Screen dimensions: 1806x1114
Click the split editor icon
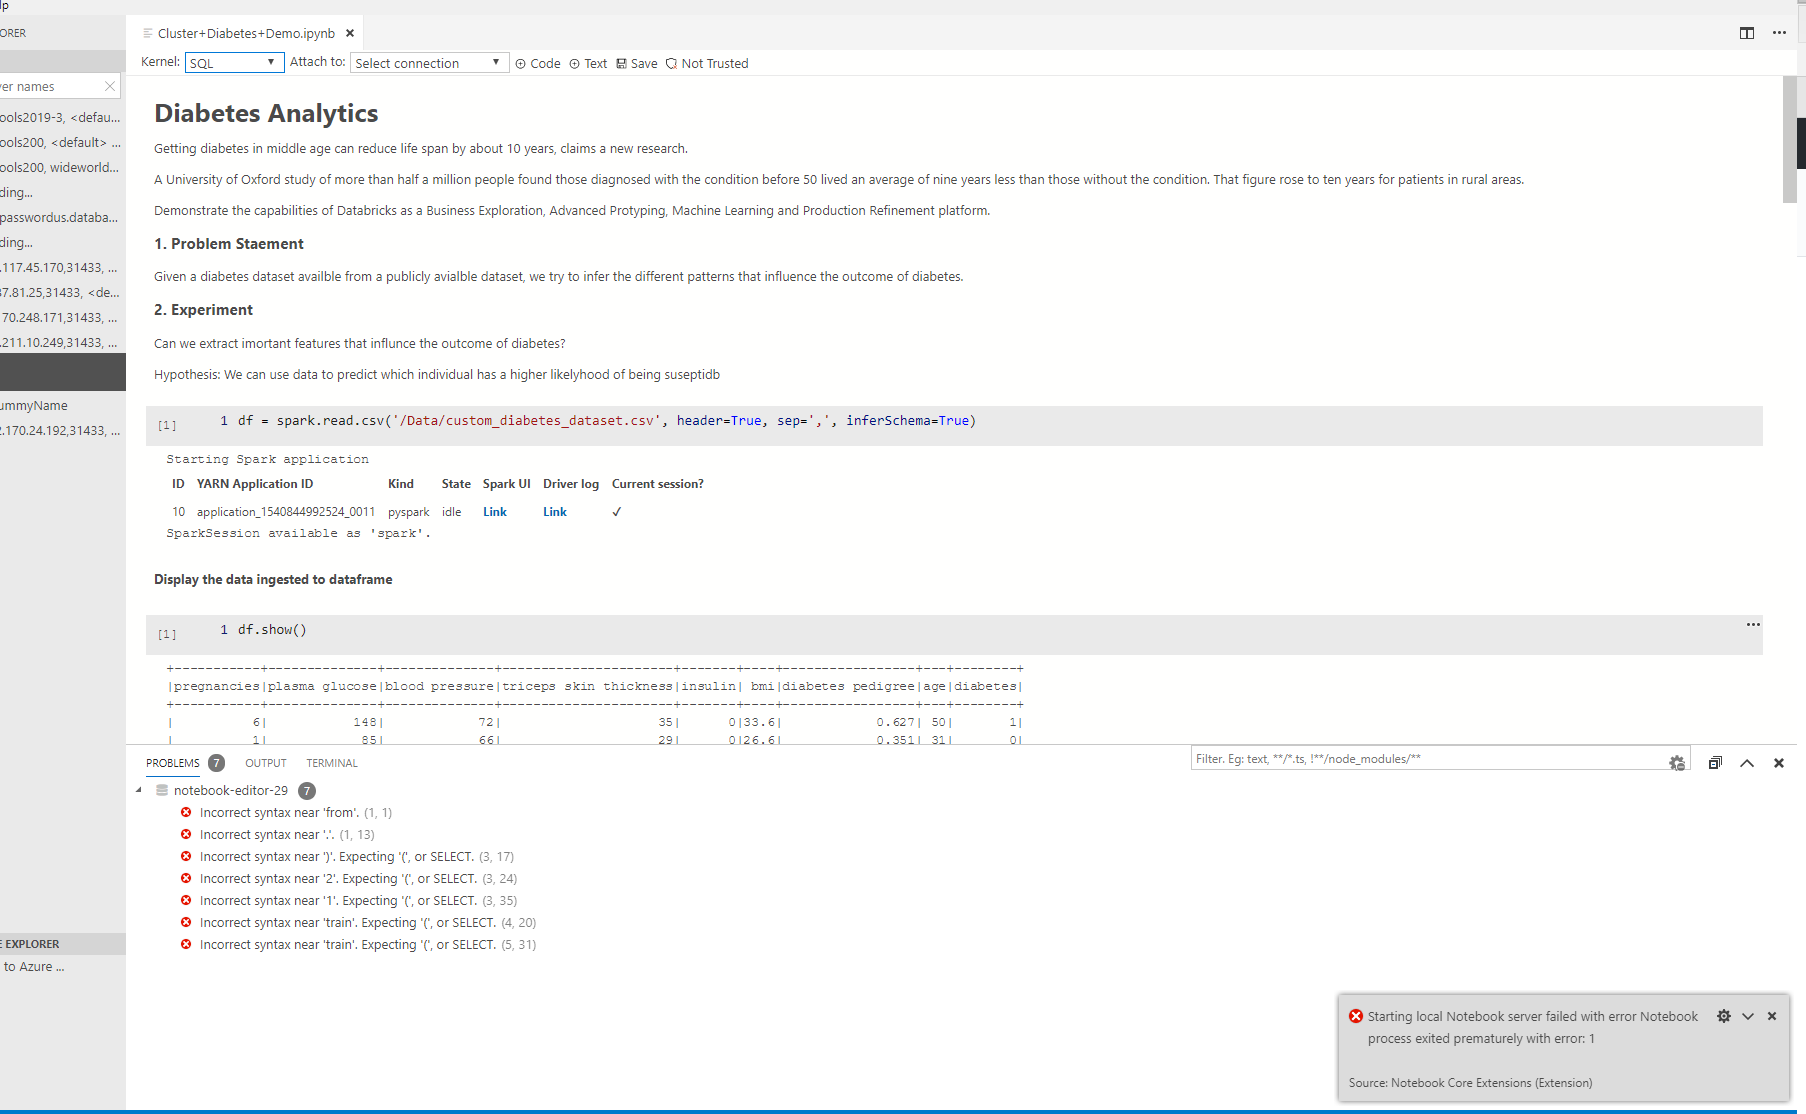click(x=1747, y=33)
